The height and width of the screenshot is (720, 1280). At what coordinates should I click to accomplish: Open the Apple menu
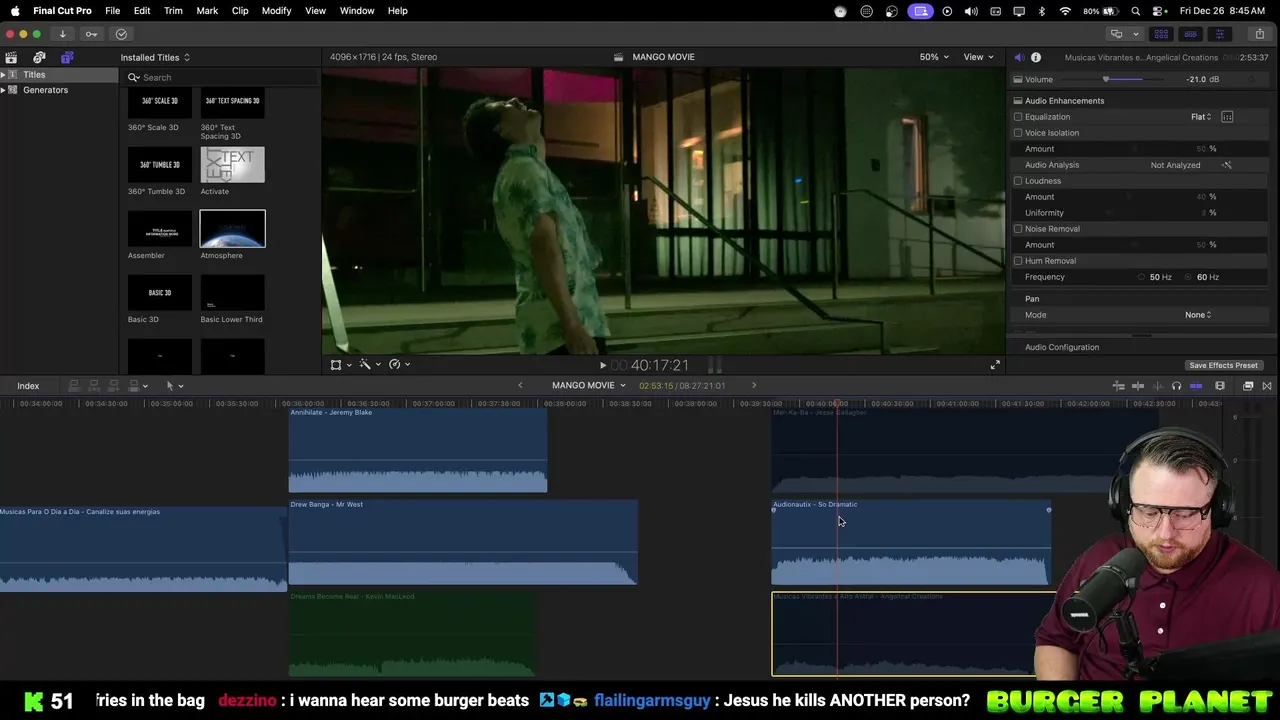point(15,11)
